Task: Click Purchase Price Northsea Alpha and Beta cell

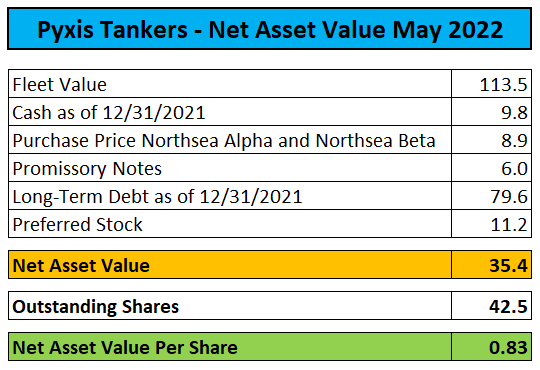Action: tap(230, 140)
